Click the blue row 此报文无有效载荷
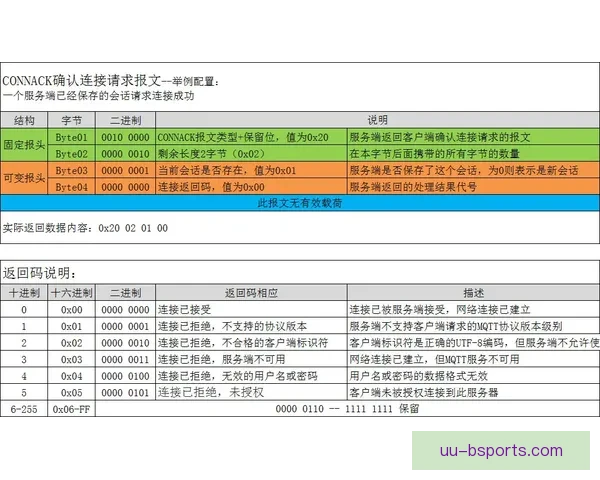 pos(300,203)
